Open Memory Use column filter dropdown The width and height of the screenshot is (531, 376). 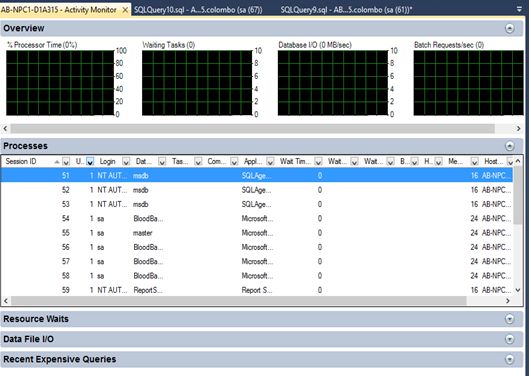click(x=474, y=162)
